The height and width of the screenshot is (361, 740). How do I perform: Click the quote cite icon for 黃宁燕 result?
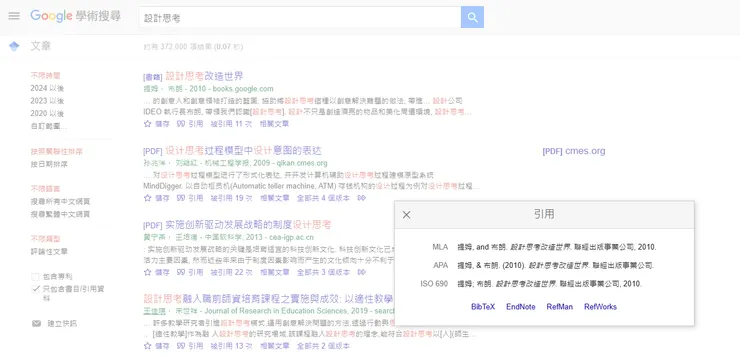tap(181, 272)
